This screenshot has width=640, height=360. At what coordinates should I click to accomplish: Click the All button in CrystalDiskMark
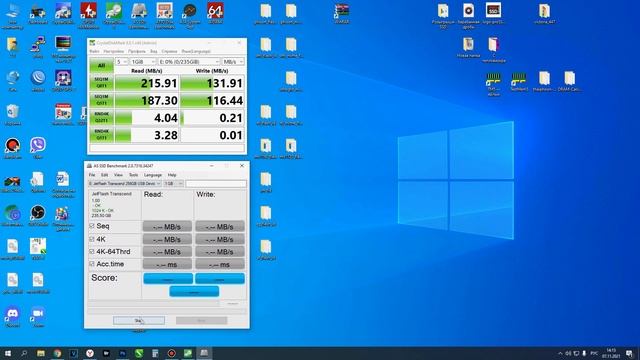pyautogui.click(x=101, y=65)
